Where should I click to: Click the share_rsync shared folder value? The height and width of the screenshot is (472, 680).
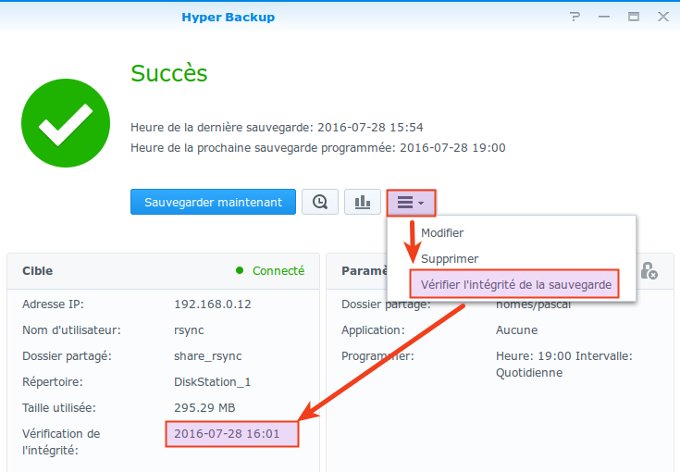pyautogui.click(x=208, y=356)
